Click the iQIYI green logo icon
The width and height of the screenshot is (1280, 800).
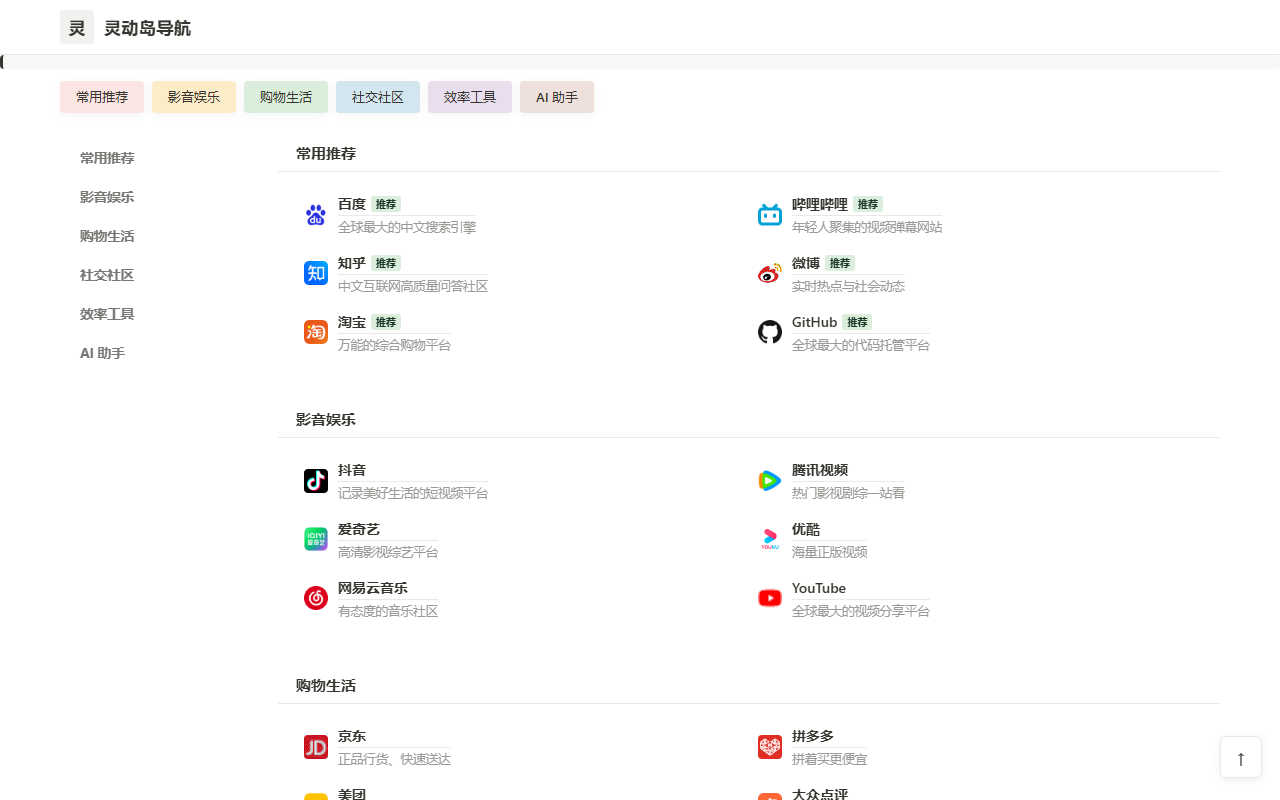pos(316,539)
